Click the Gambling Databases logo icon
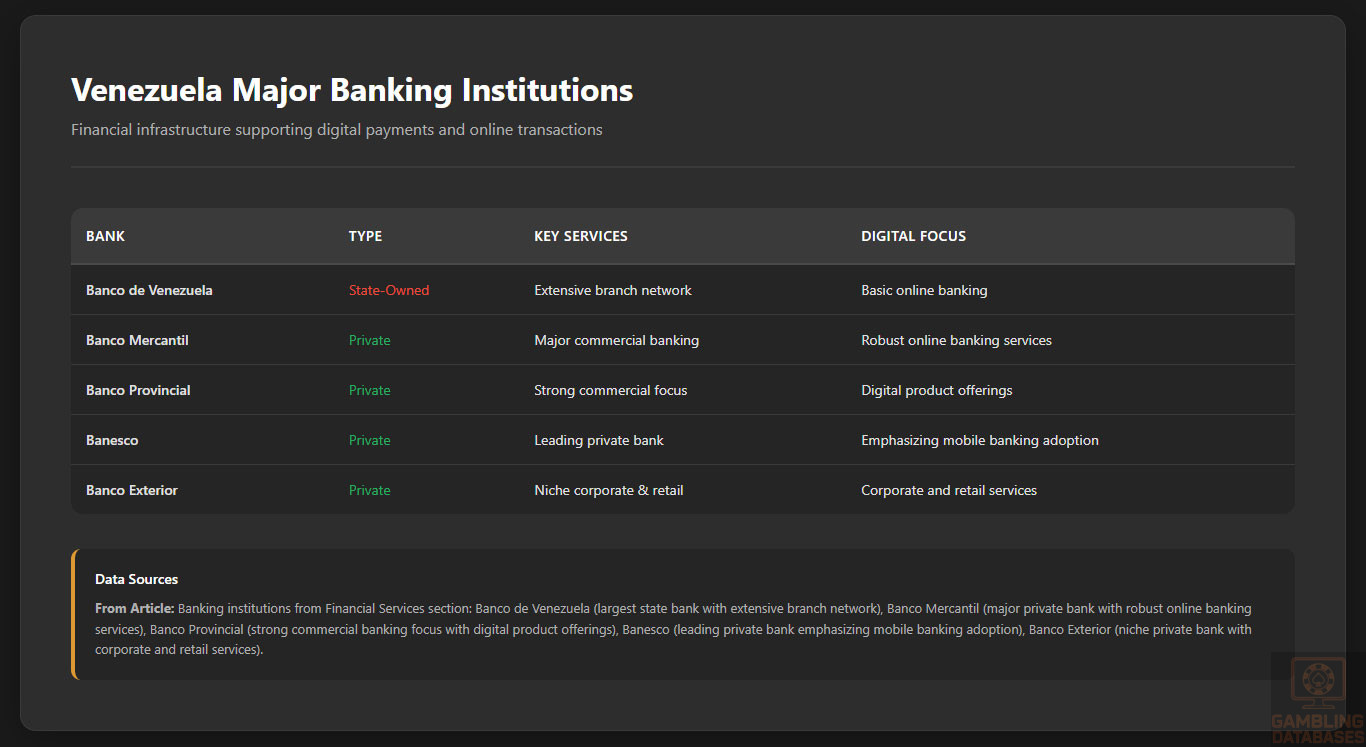This screenshot has width=1366, height=747. pos(1318,683)
